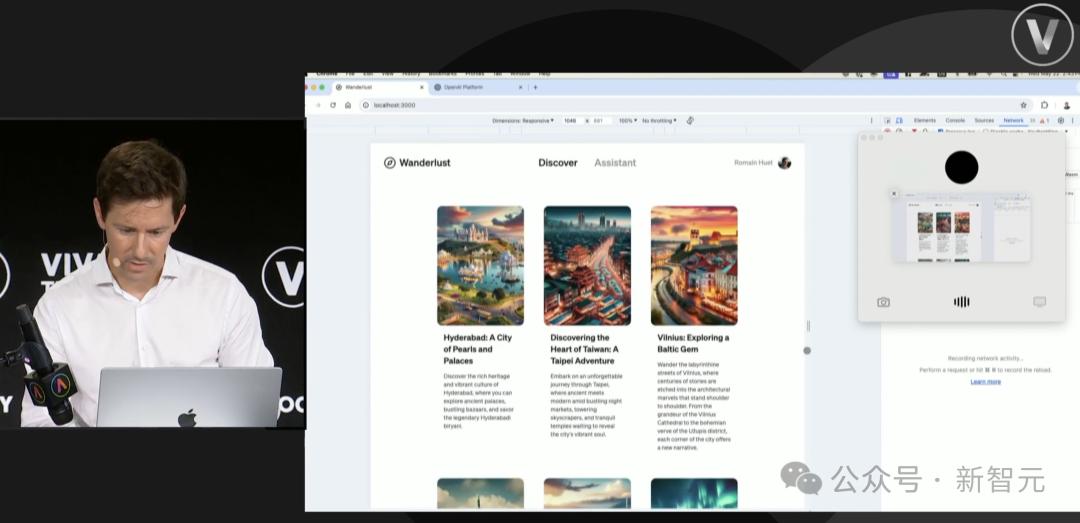
Task: Click the rotate viewport icon in device toolbar
Action: (690, 121)
